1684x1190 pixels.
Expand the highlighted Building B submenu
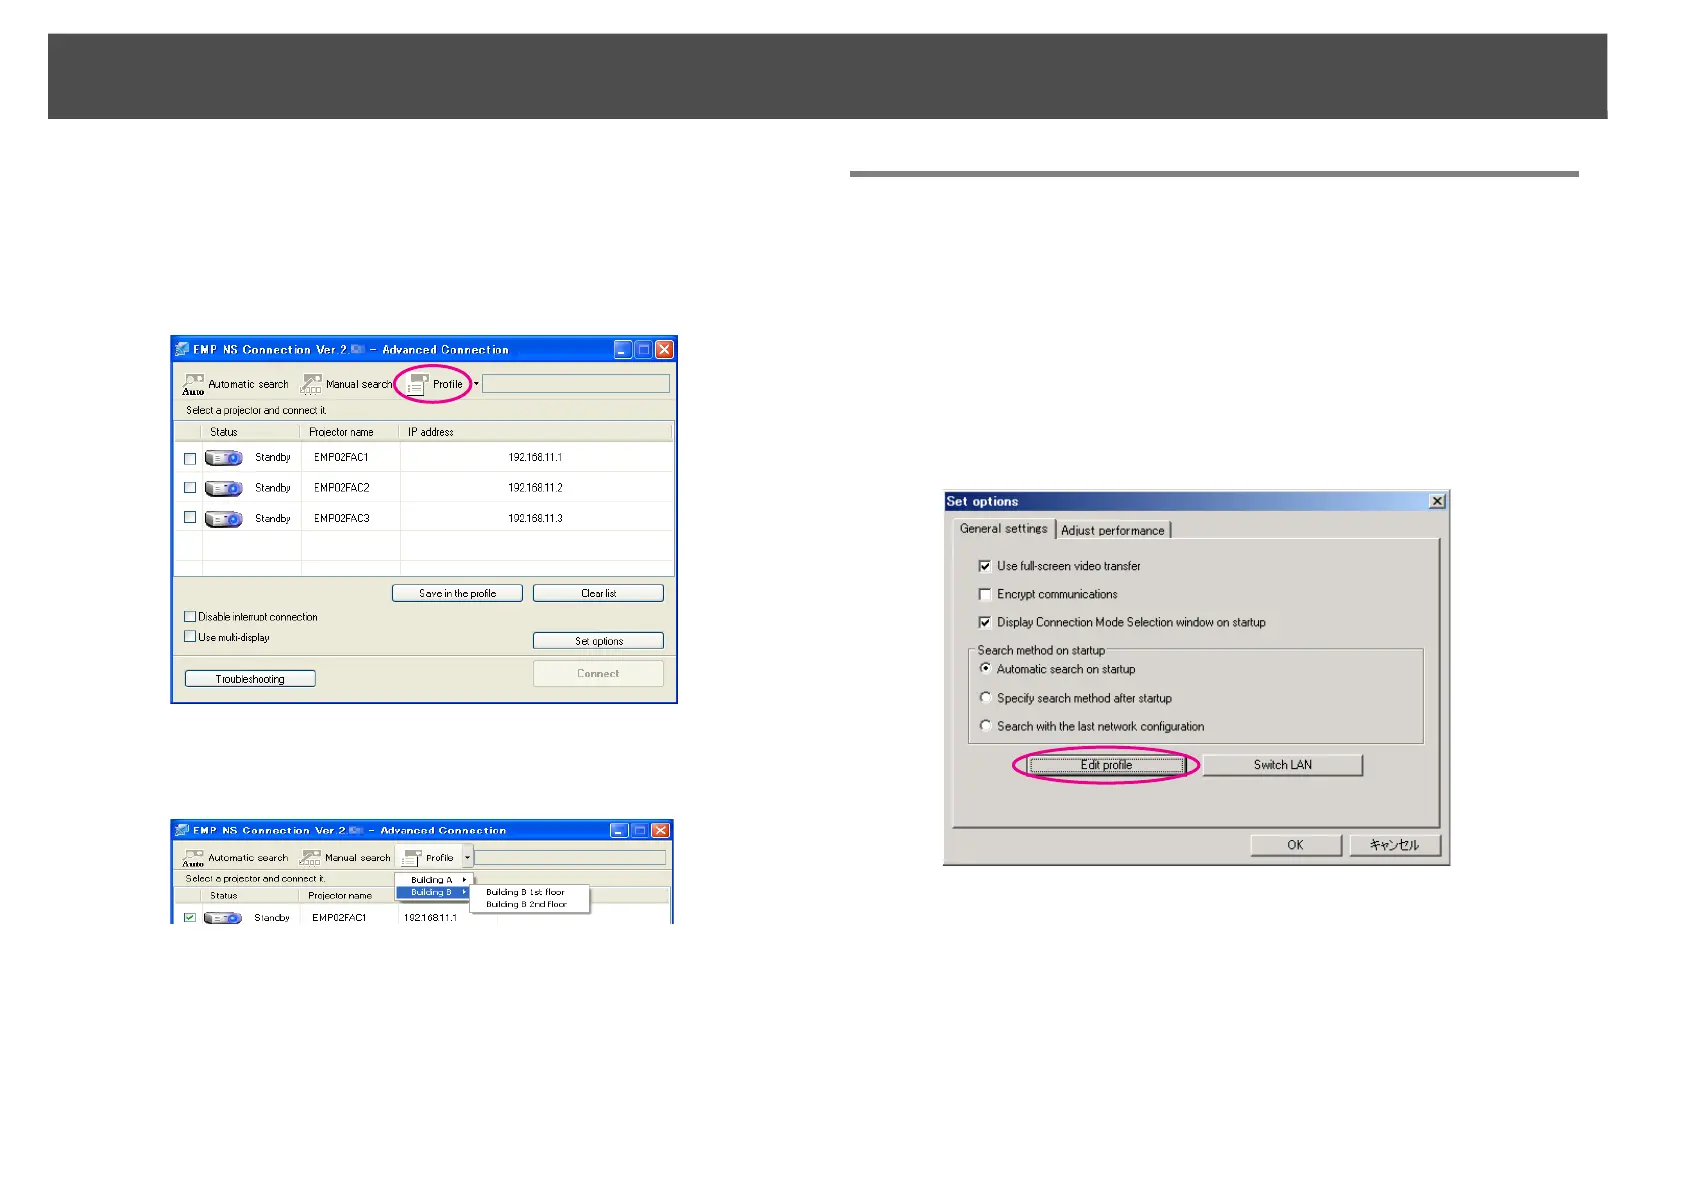(432, 892)
